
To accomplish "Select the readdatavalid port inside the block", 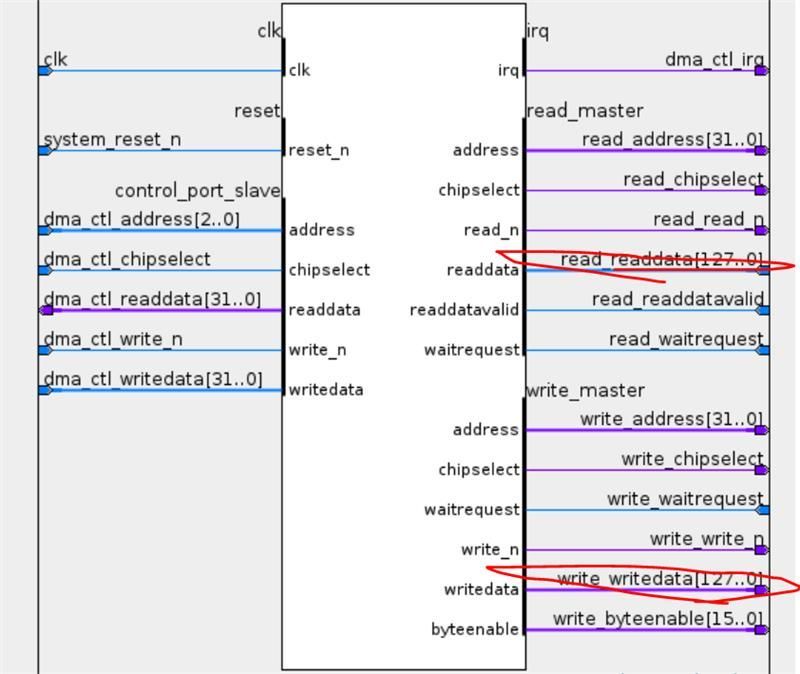I will 464,310.
